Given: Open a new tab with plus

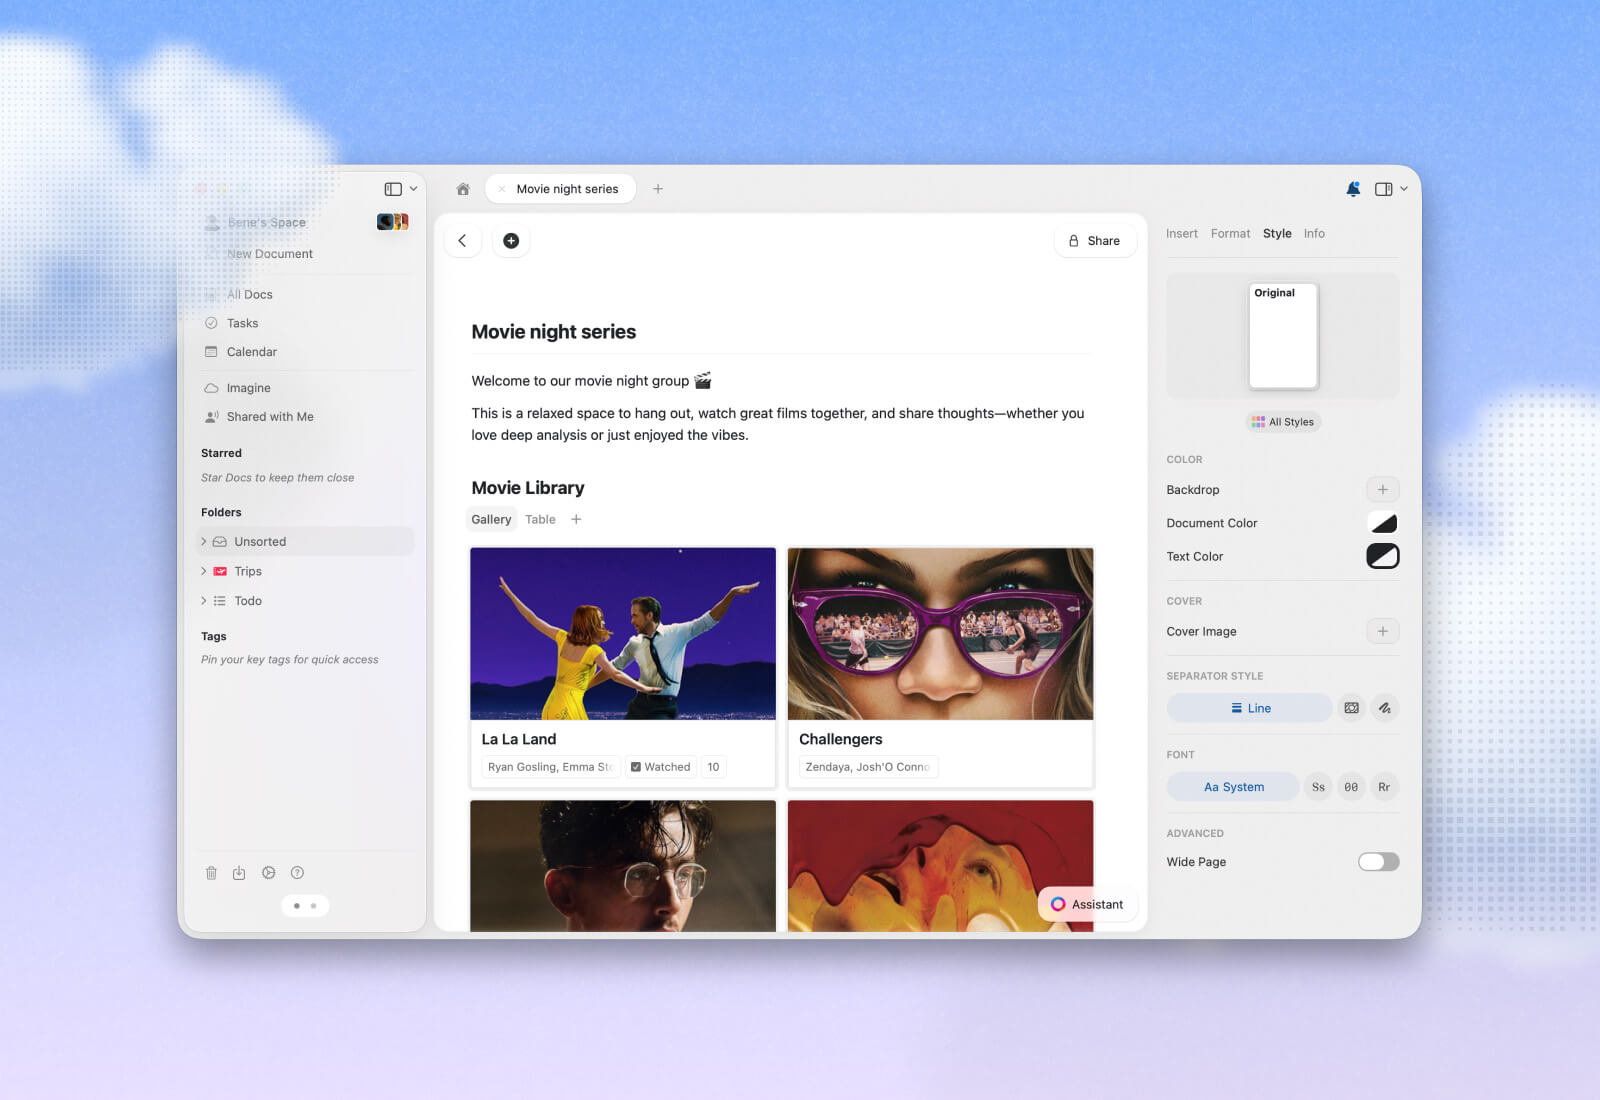Looking at the screenshot, I should (x=658, y=189).
